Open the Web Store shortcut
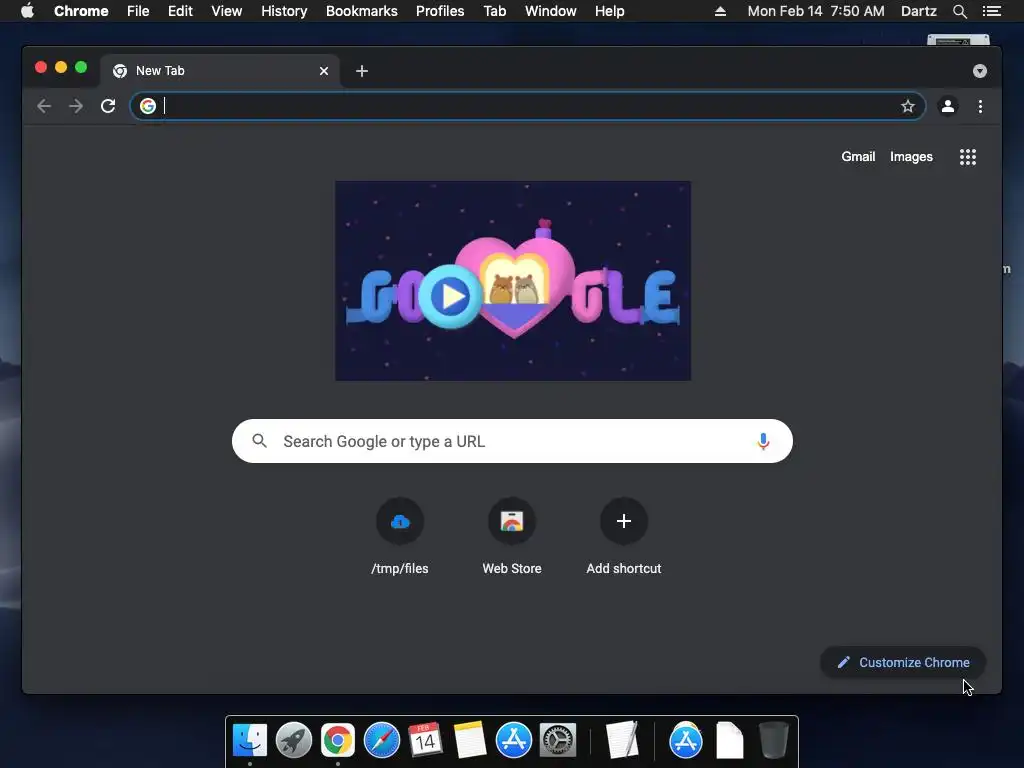1024x768 pixels. point(512,536)
